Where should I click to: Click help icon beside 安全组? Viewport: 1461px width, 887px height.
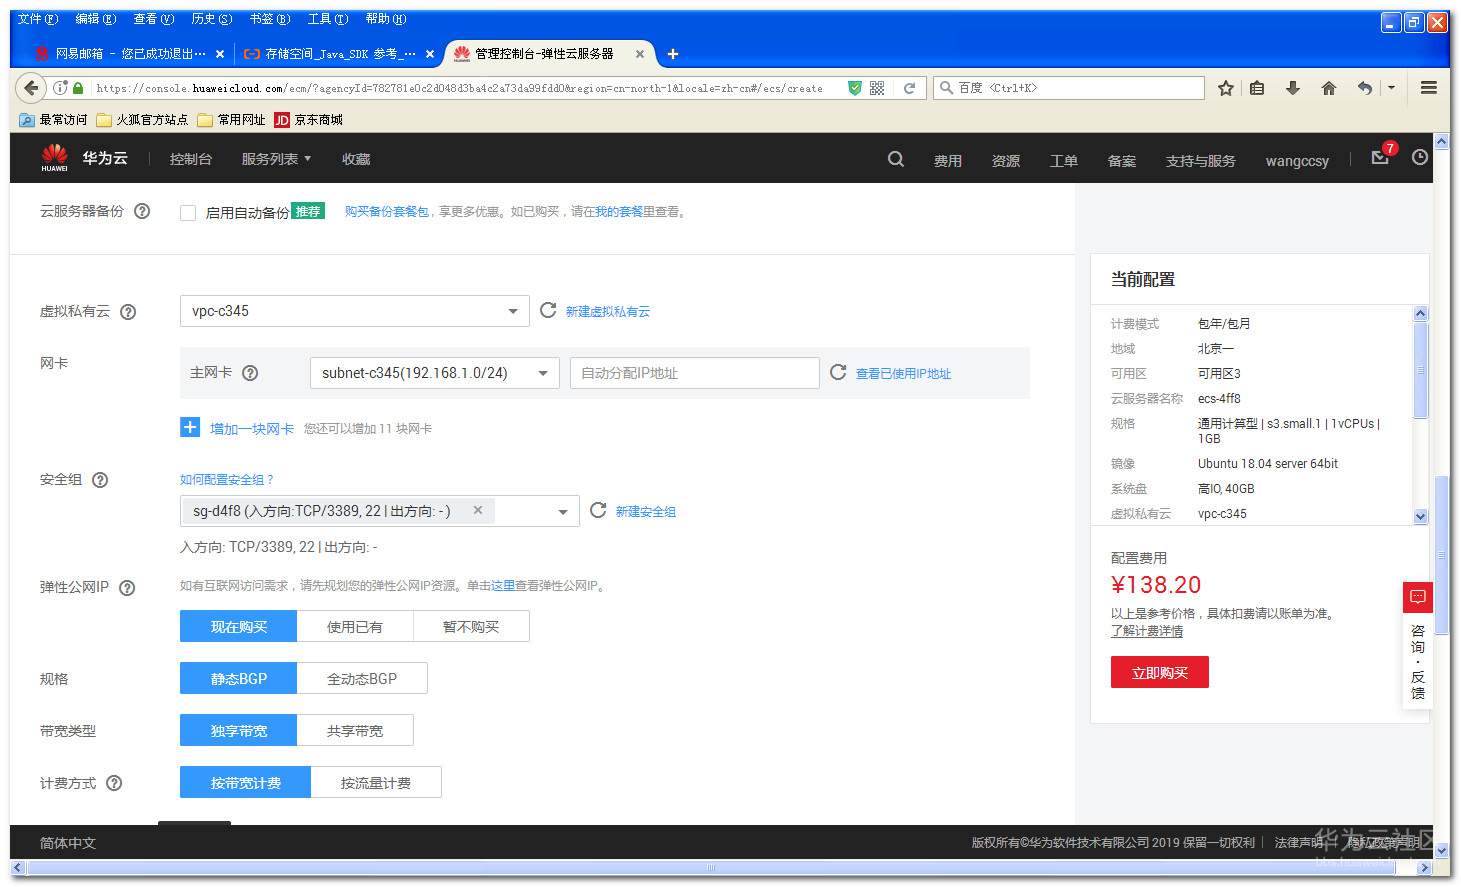pyautogui.click(x=100, y=479)
